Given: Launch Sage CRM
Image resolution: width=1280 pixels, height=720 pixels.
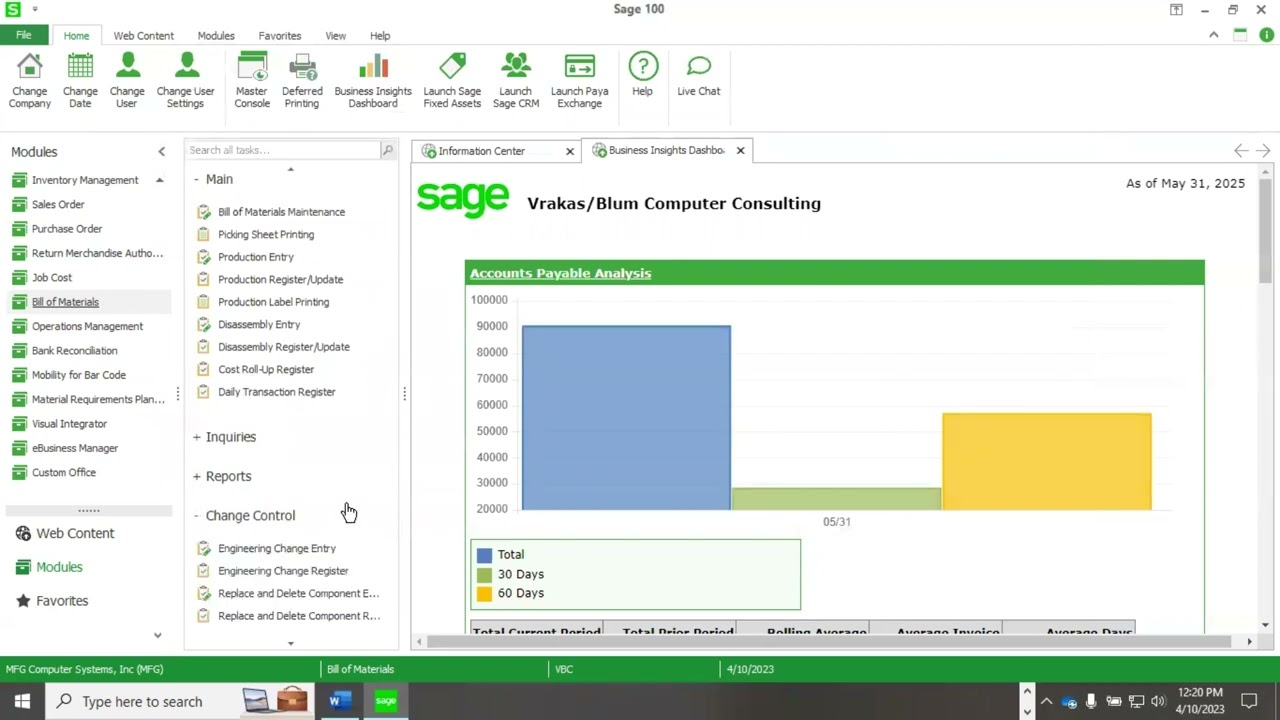Looking at the screenshot, I should (516, 80).
